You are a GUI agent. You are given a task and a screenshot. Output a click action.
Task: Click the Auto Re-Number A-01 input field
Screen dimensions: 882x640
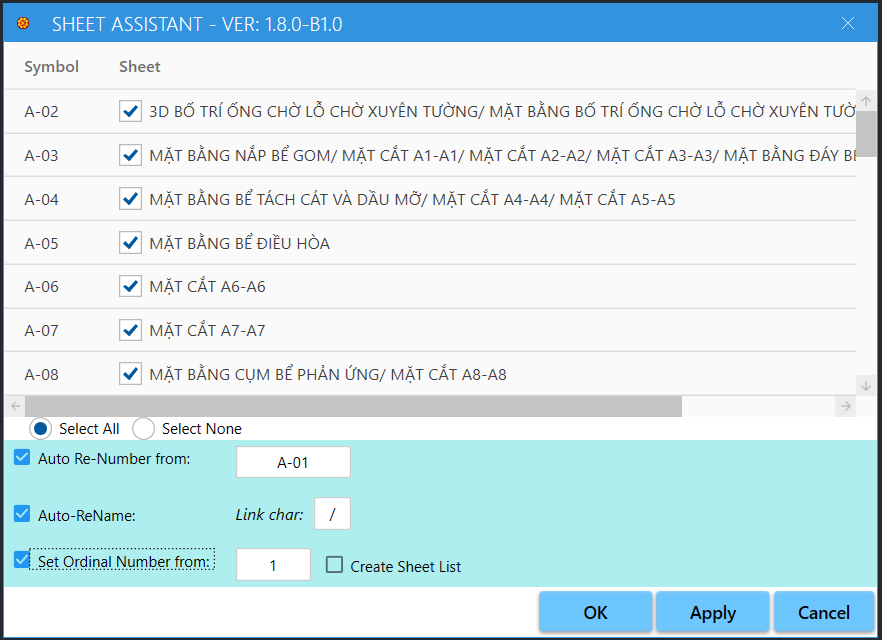coord(293,462)
